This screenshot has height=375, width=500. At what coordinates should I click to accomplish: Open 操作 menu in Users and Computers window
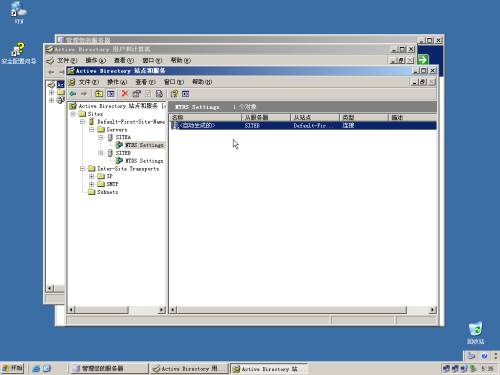pos(95,60)
